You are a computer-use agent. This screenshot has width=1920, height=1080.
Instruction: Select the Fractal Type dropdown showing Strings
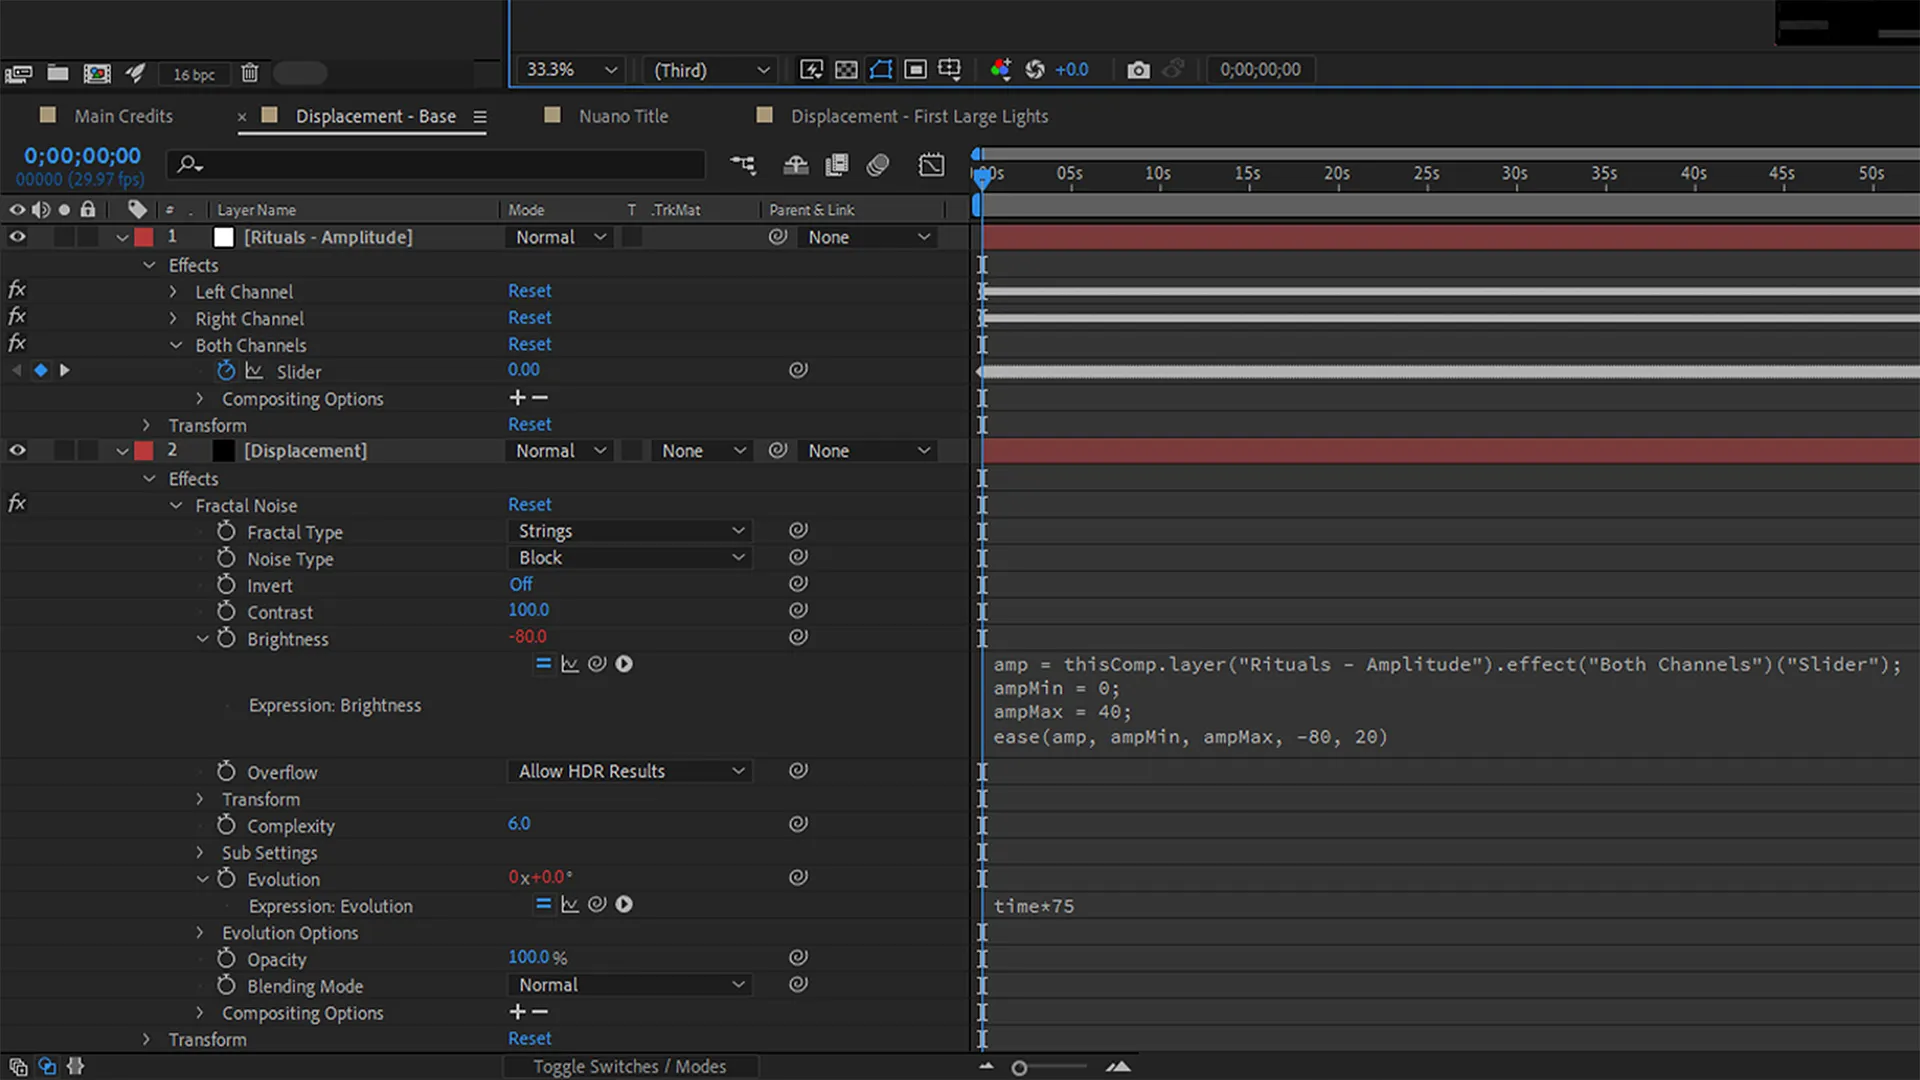pos(629,530)
